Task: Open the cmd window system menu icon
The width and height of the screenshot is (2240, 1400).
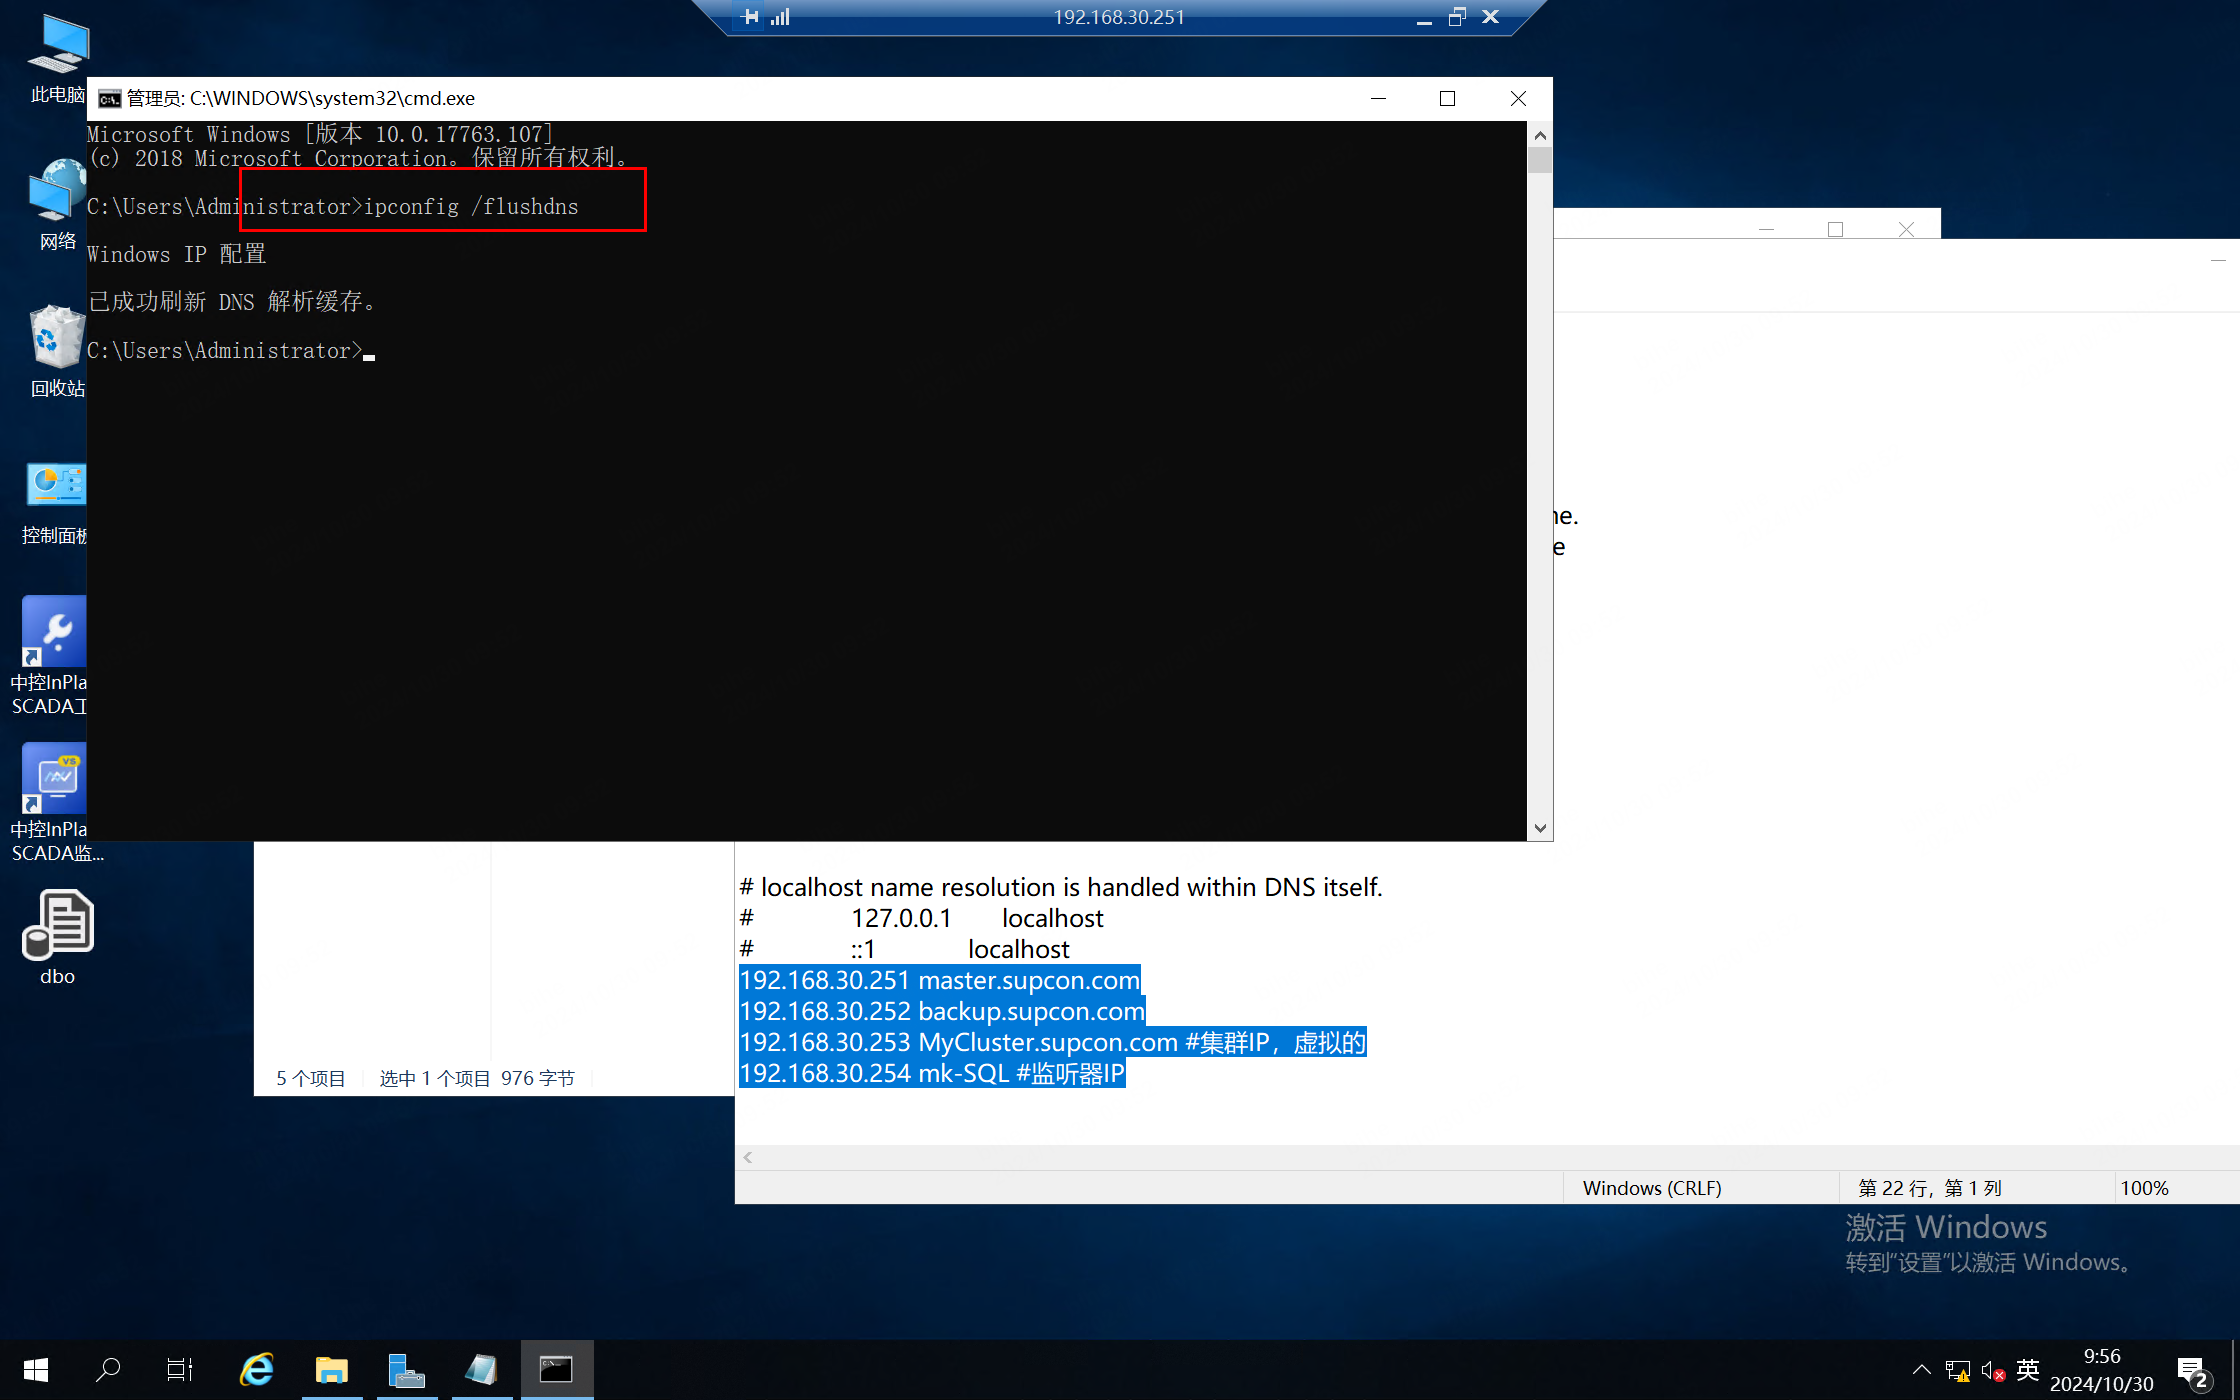Action: (109, 98)
